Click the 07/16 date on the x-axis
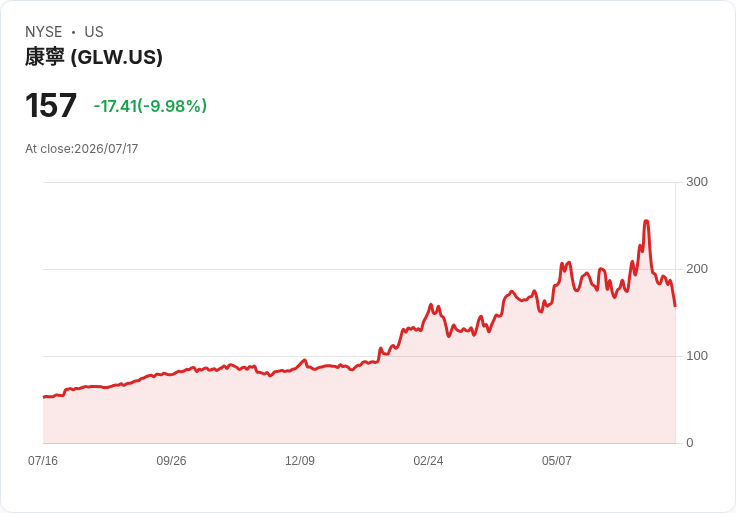736x513 pixels. [x=43, y=460]
